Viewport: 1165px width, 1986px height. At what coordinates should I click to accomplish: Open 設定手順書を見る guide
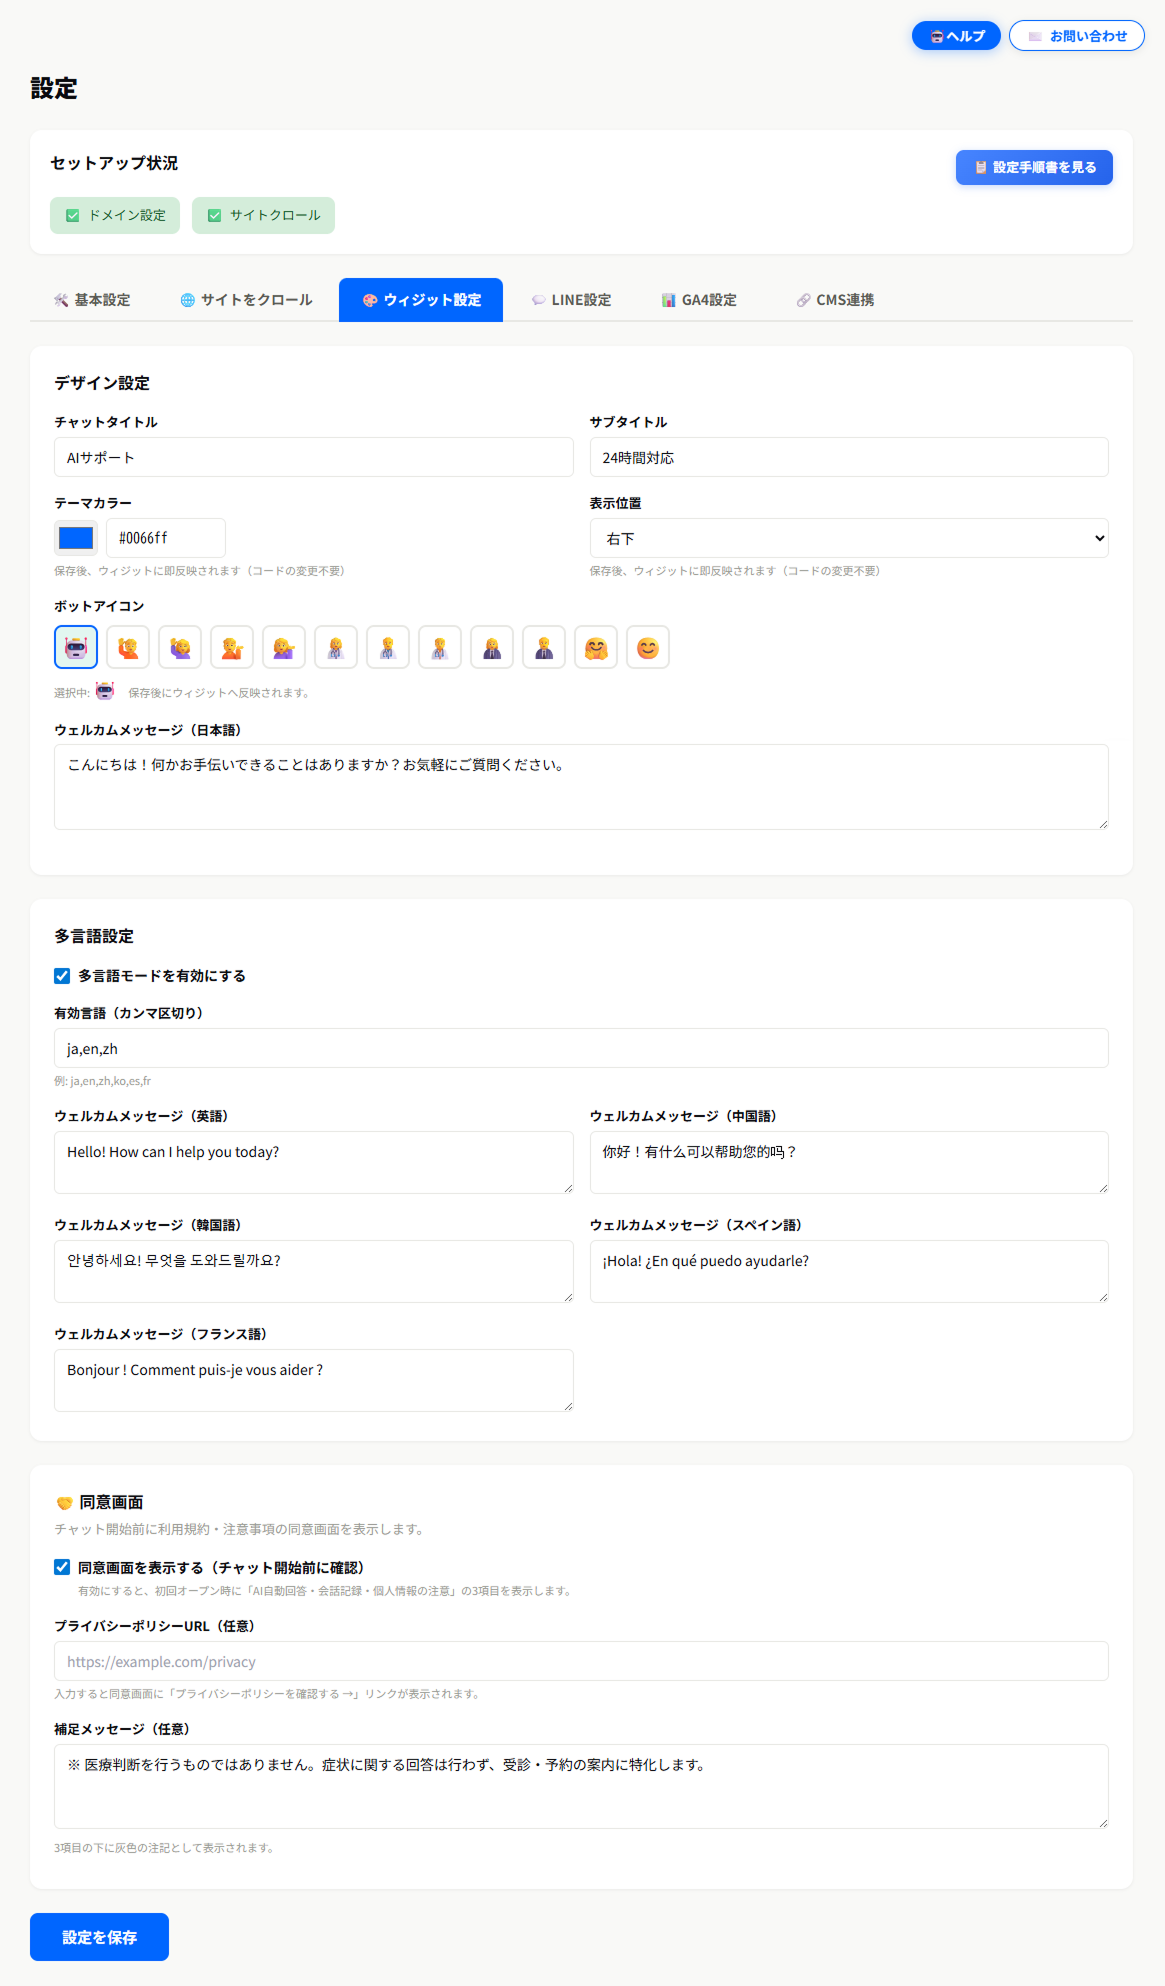[1034, 167]
